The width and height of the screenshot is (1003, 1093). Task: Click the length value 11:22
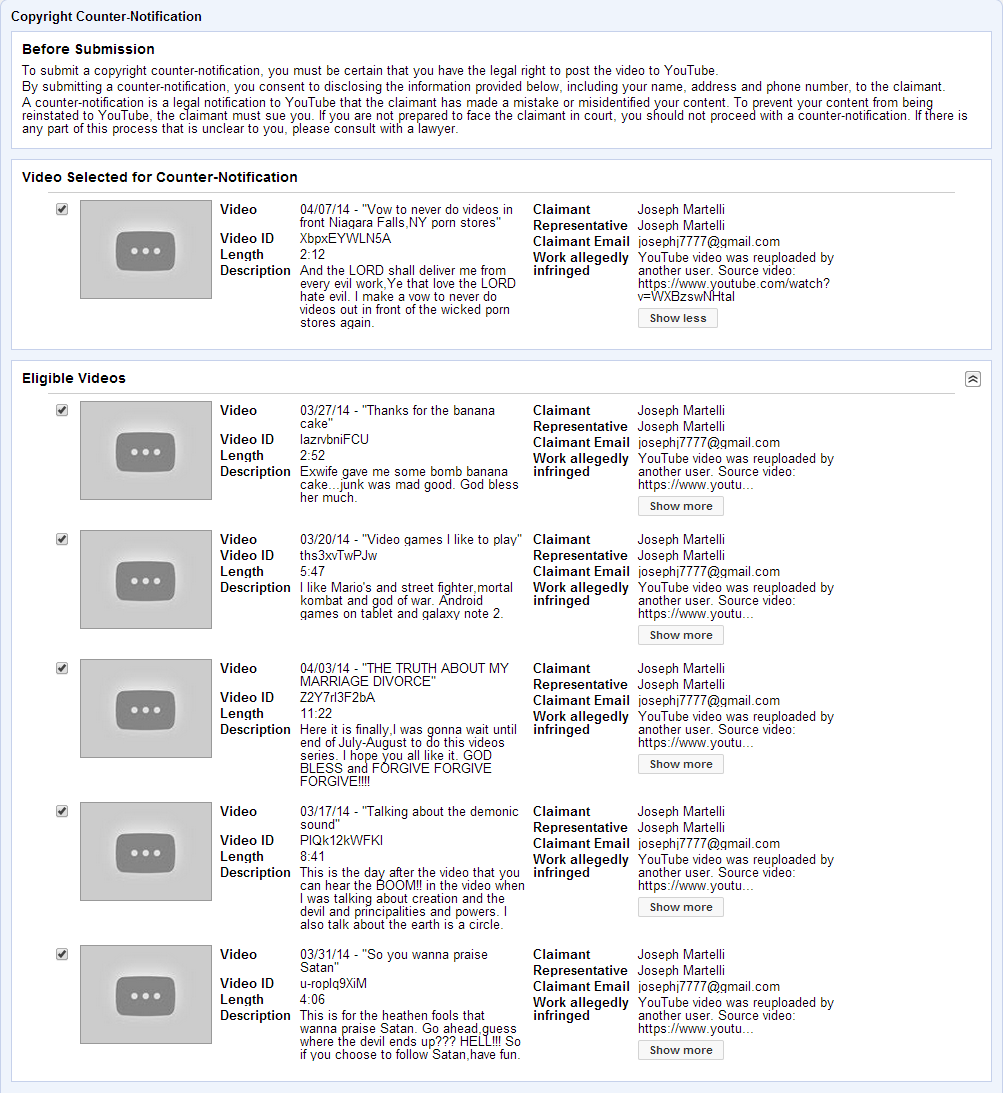click(x=316, y=713)
